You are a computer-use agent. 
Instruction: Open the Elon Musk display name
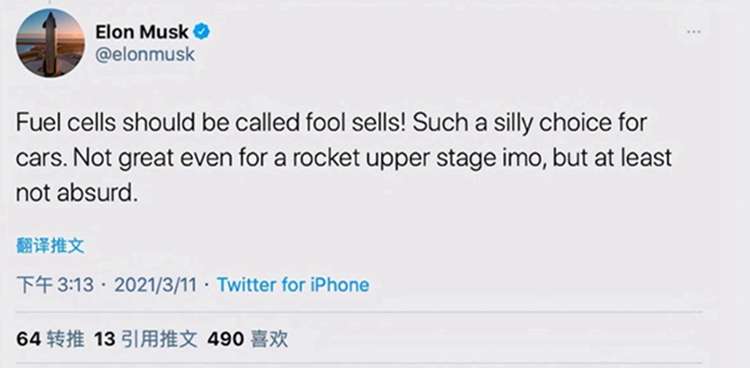tap(142, 33)
